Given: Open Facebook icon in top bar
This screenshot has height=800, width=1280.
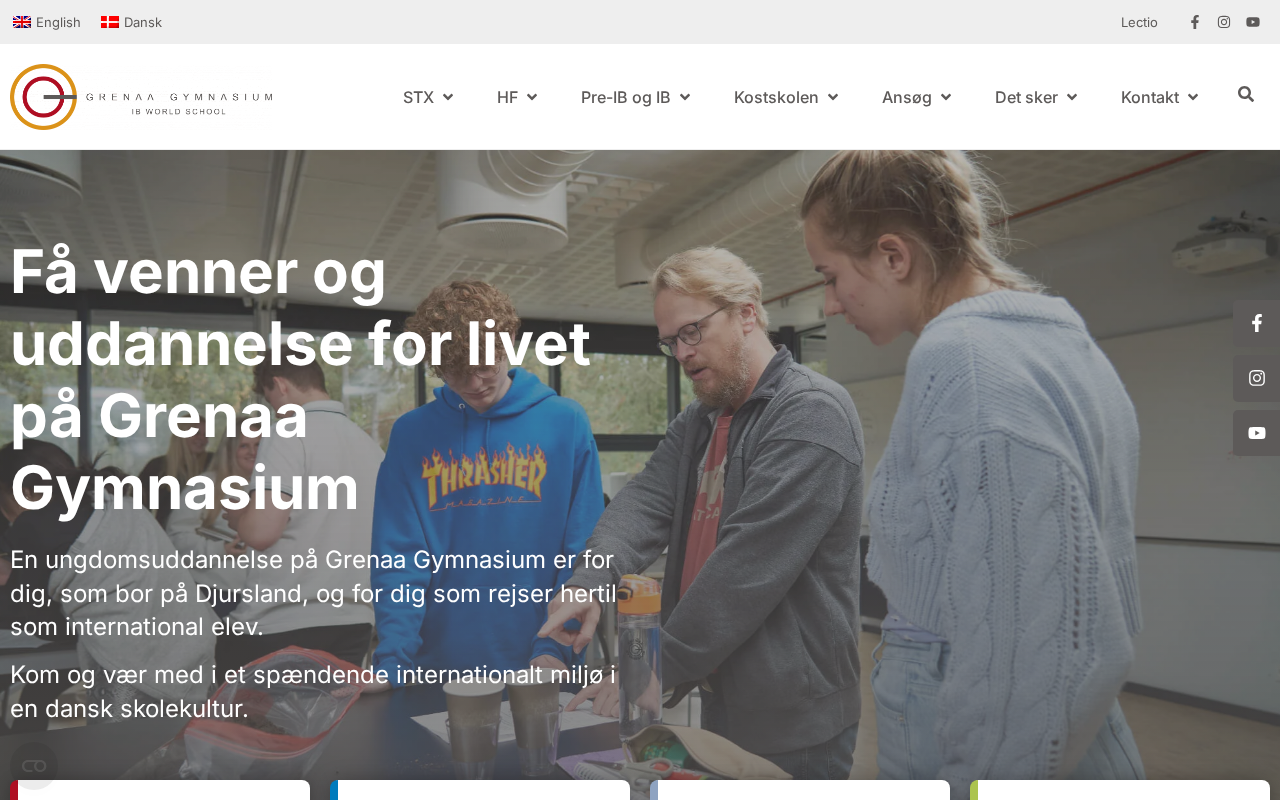Looking at the screenshot, I should pyautogui.click(x=1194, y=22).
